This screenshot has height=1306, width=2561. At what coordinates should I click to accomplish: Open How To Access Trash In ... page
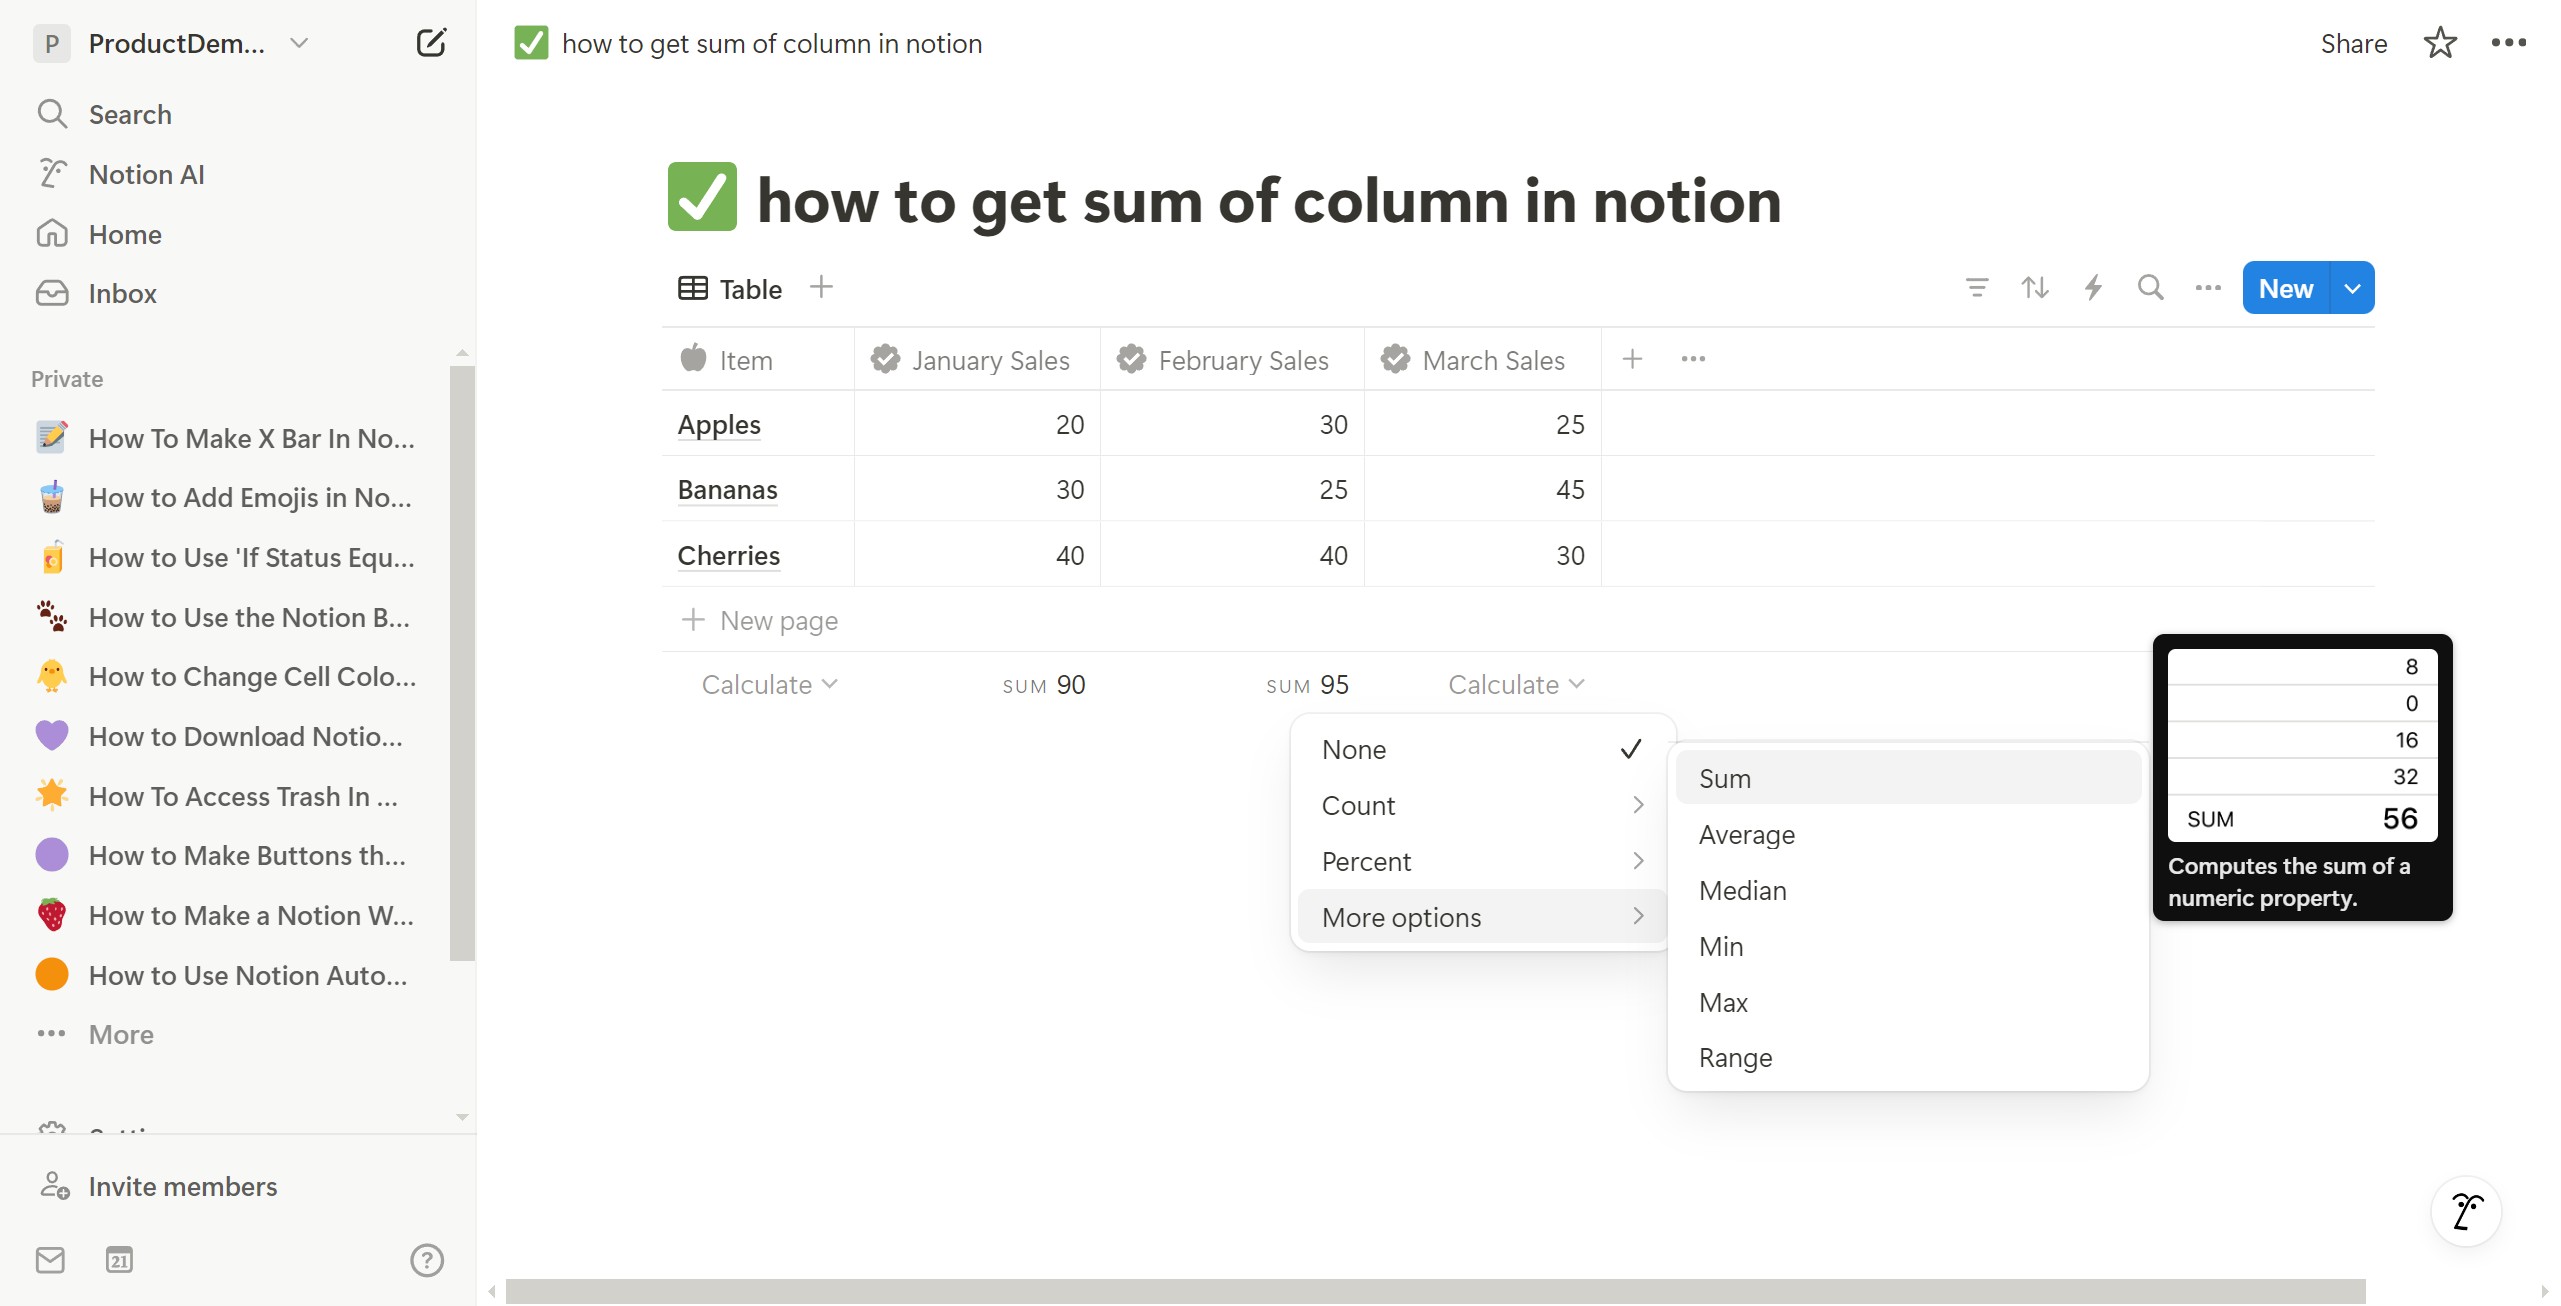tap(243, 796)
